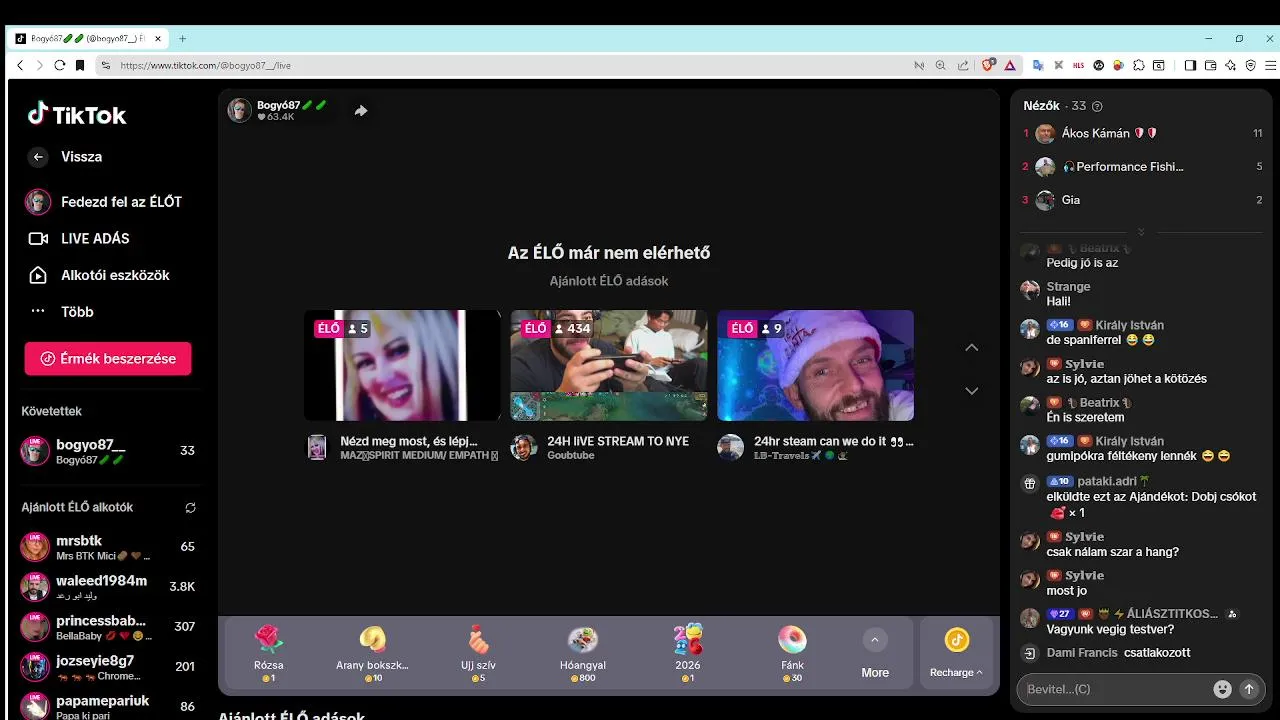This screenshot has height=720, width=1280.
Task: Share the live stream
Action: pos(361,111)
